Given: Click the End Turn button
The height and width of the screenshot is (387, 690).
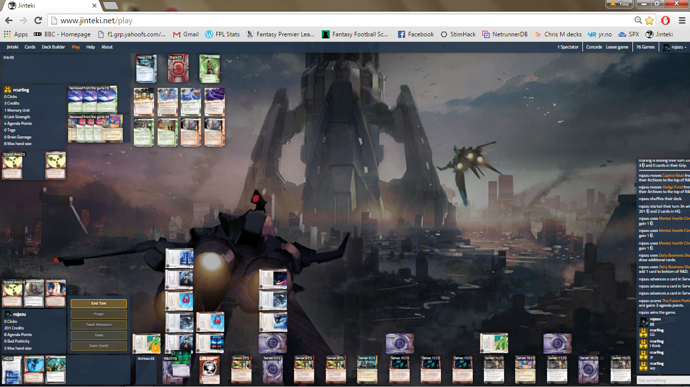Looking at the screenshot, I should tap(99, 303).
